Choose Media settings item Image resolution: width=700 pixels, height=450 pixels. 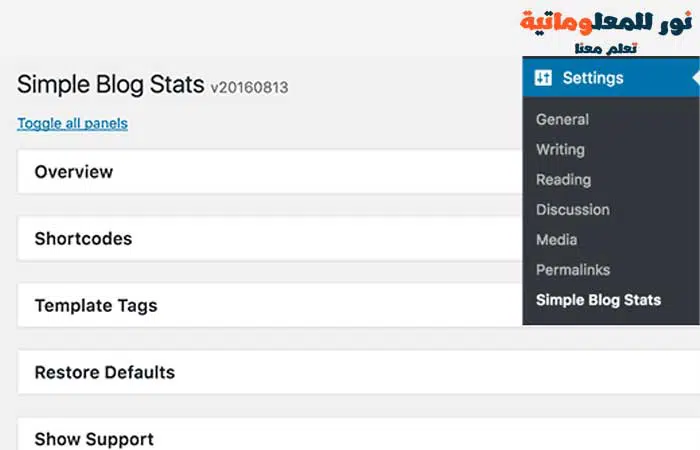point(556,240)
